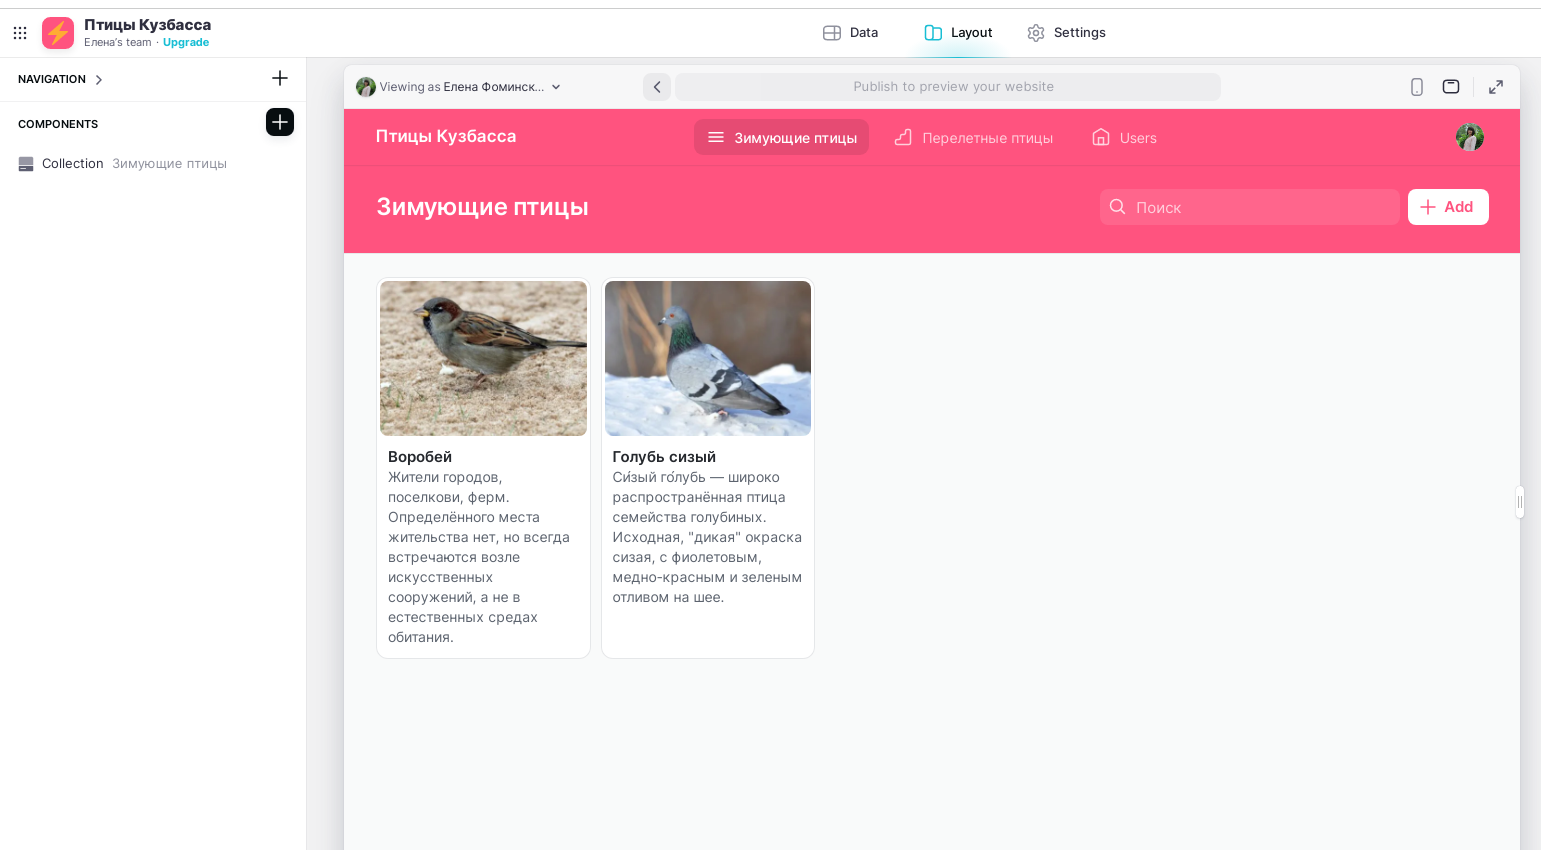The height and width of the screenshot is (850, 1541).
Task: Add a new navigation item with plus
Action: tap(280, 78)
